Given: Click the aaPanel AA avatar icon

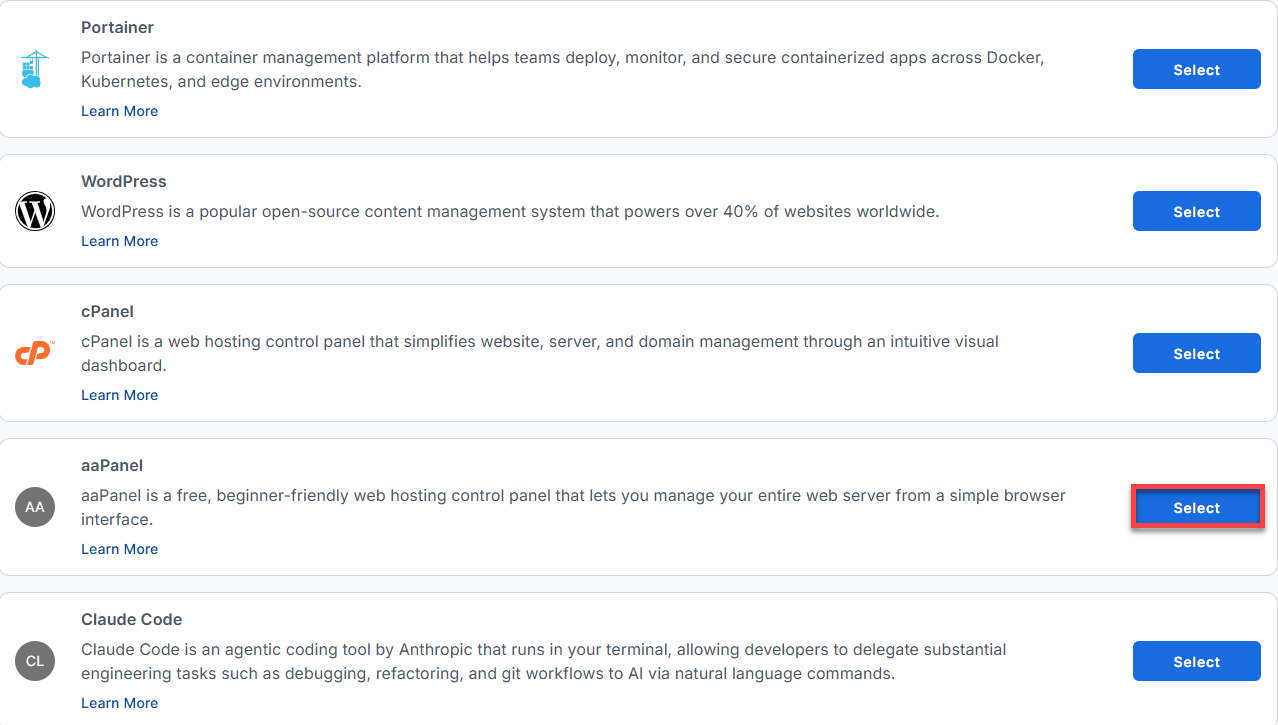Looking at the screenshot, I should tap(35, 507).
